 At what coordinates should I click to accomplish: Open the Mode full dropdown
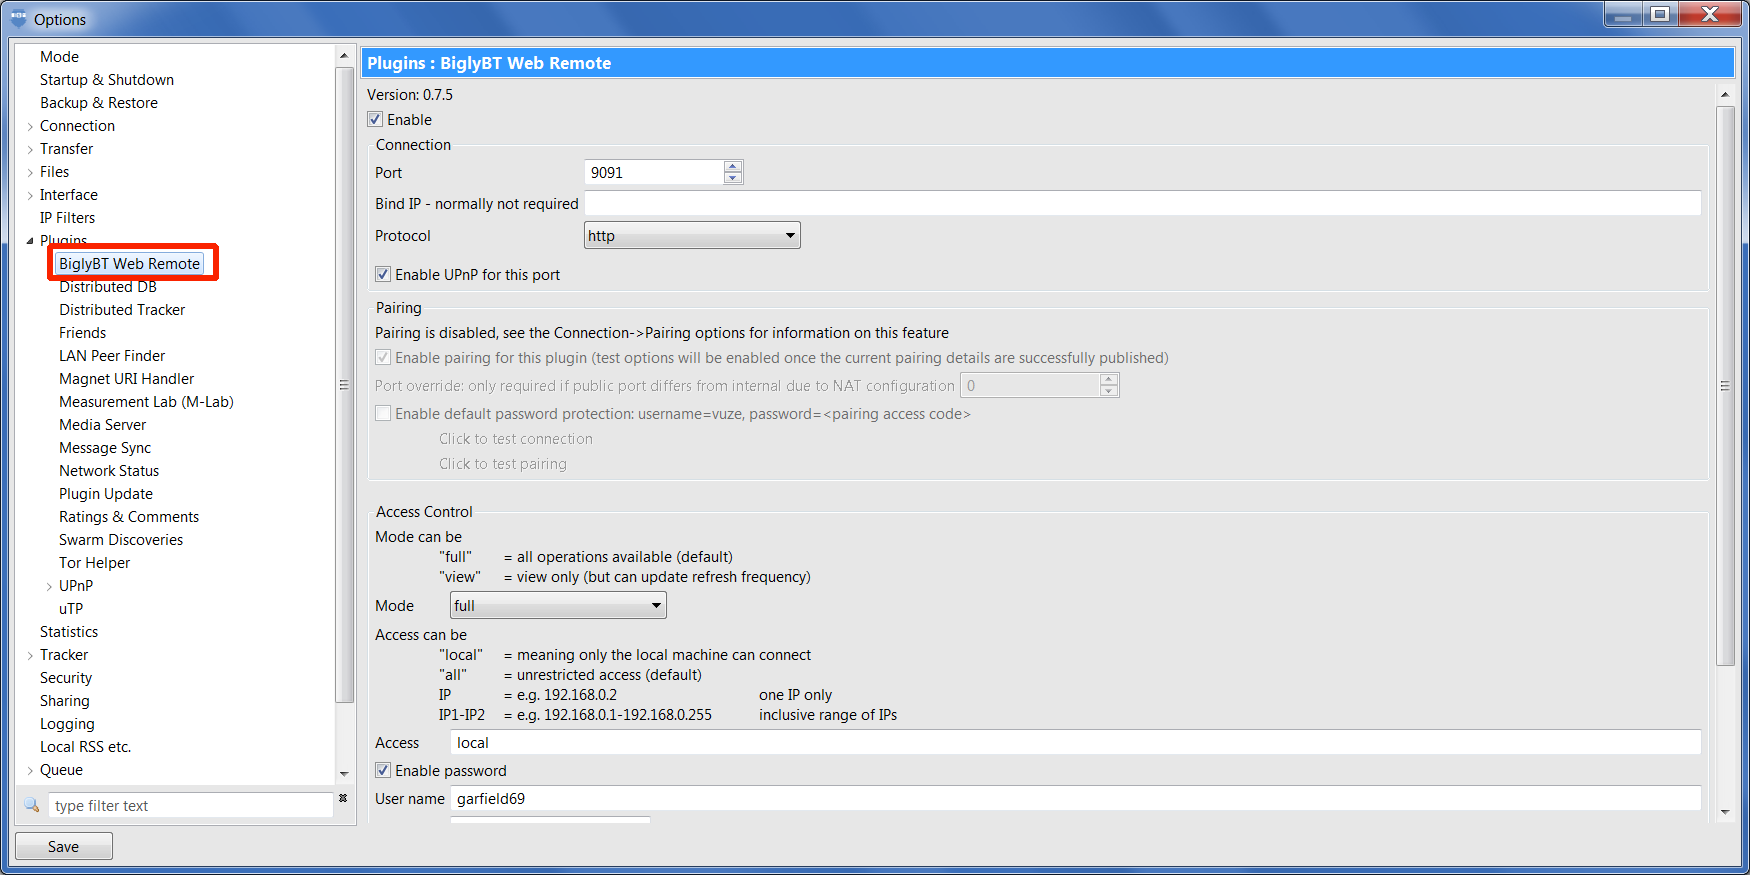point(558,605)
